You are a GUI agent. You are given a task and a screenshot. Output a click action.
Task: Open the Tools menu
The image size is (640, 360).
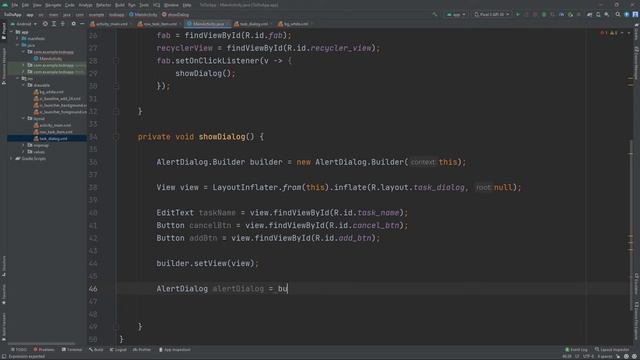[x=144, y=5]
